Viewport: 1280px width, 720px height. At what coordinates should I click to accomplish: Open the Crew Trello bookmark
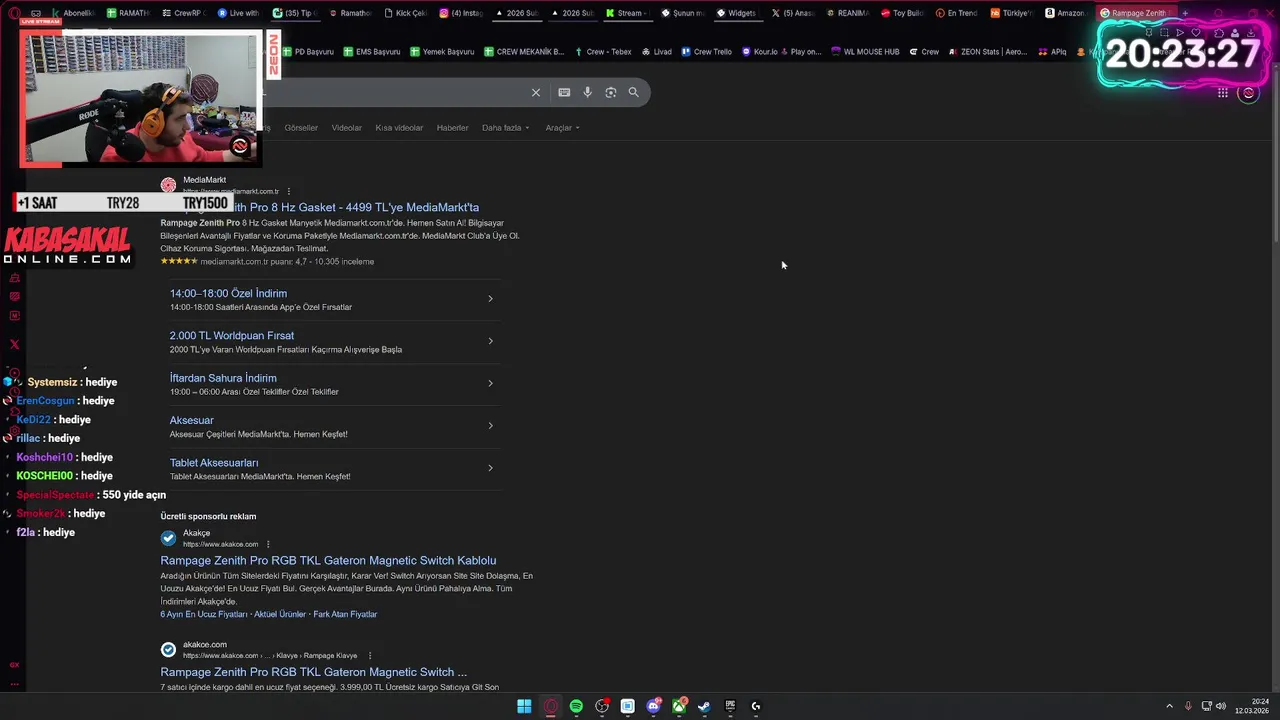click(706, 52)
